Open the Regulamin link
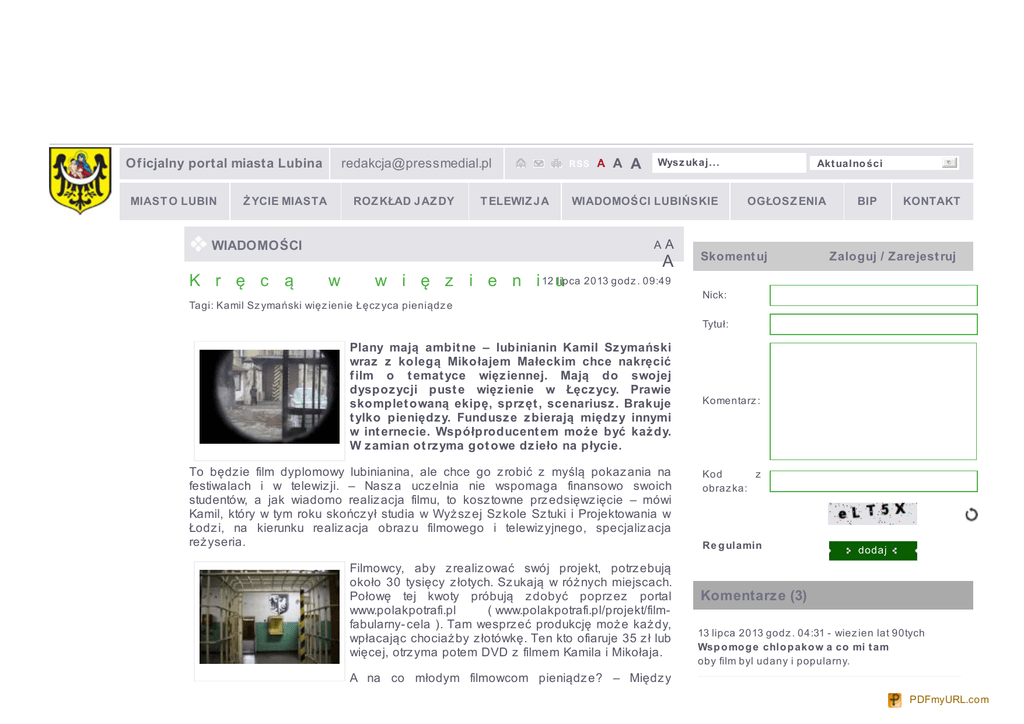 pyautogui.click(x=732, y=545)
